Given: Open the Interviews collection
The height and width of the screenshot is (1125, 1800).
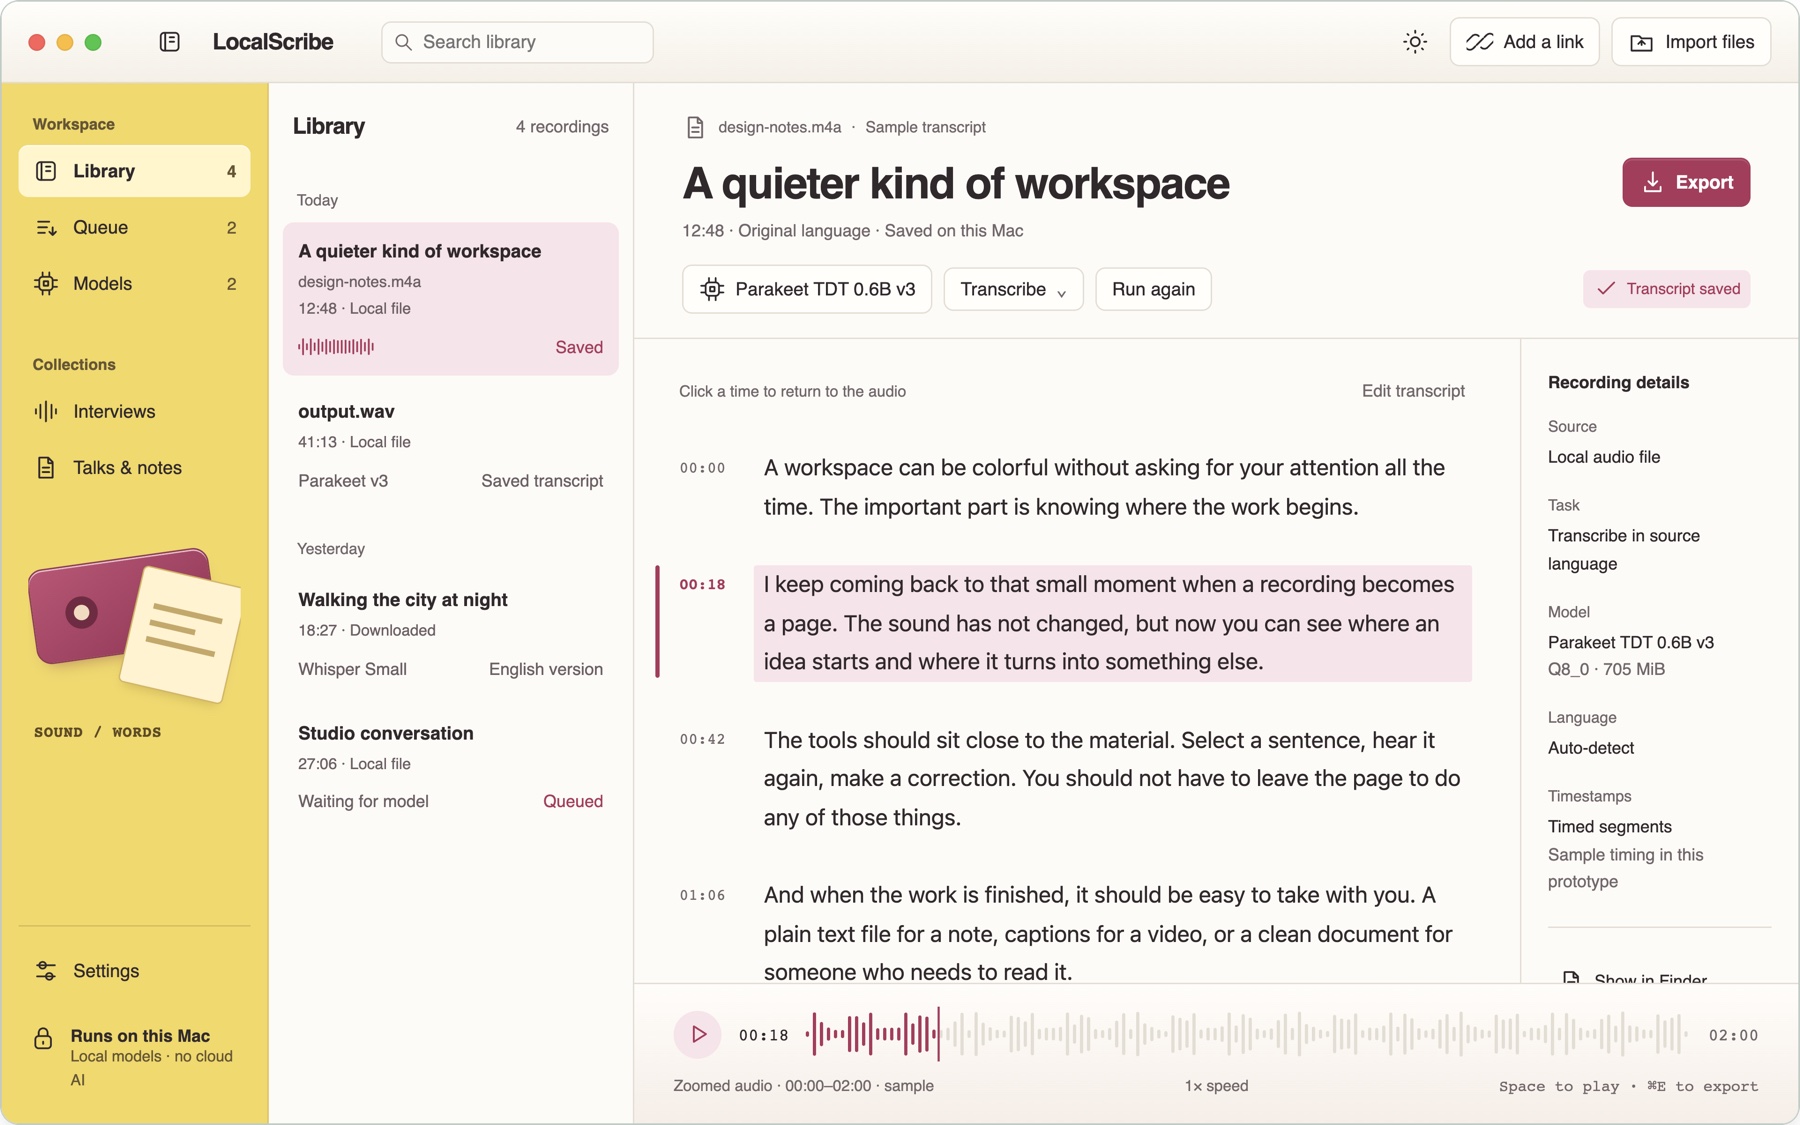Looking at the screenshot, I should 134,411.
